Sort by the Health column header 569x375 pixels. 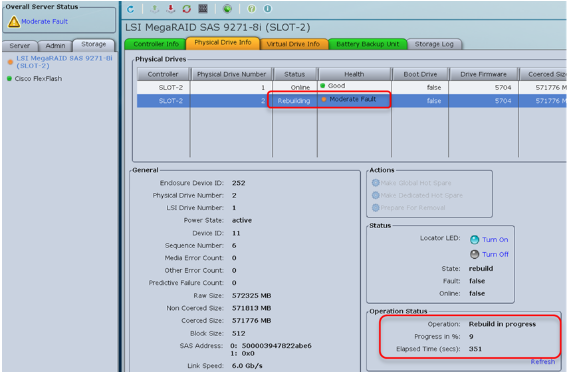click(354, 74)
